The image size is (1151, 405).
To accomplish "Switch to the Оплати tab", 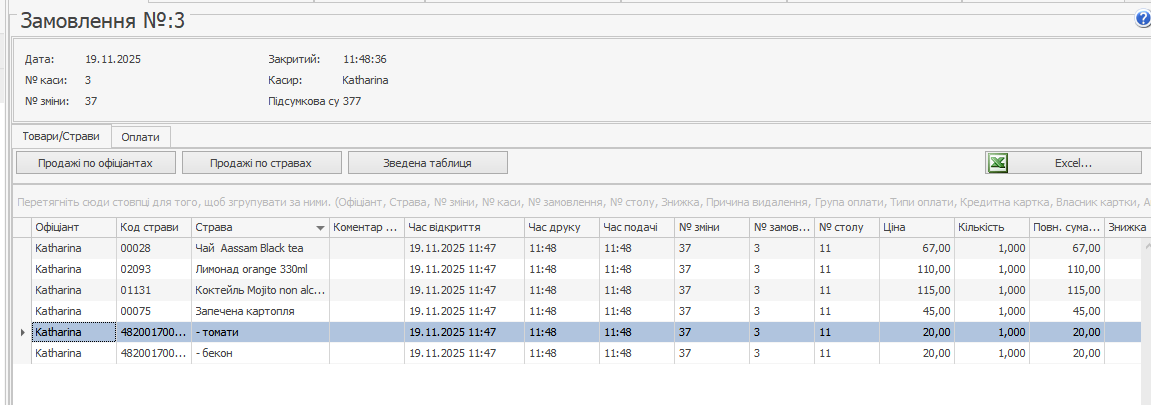I will [141, 137].
